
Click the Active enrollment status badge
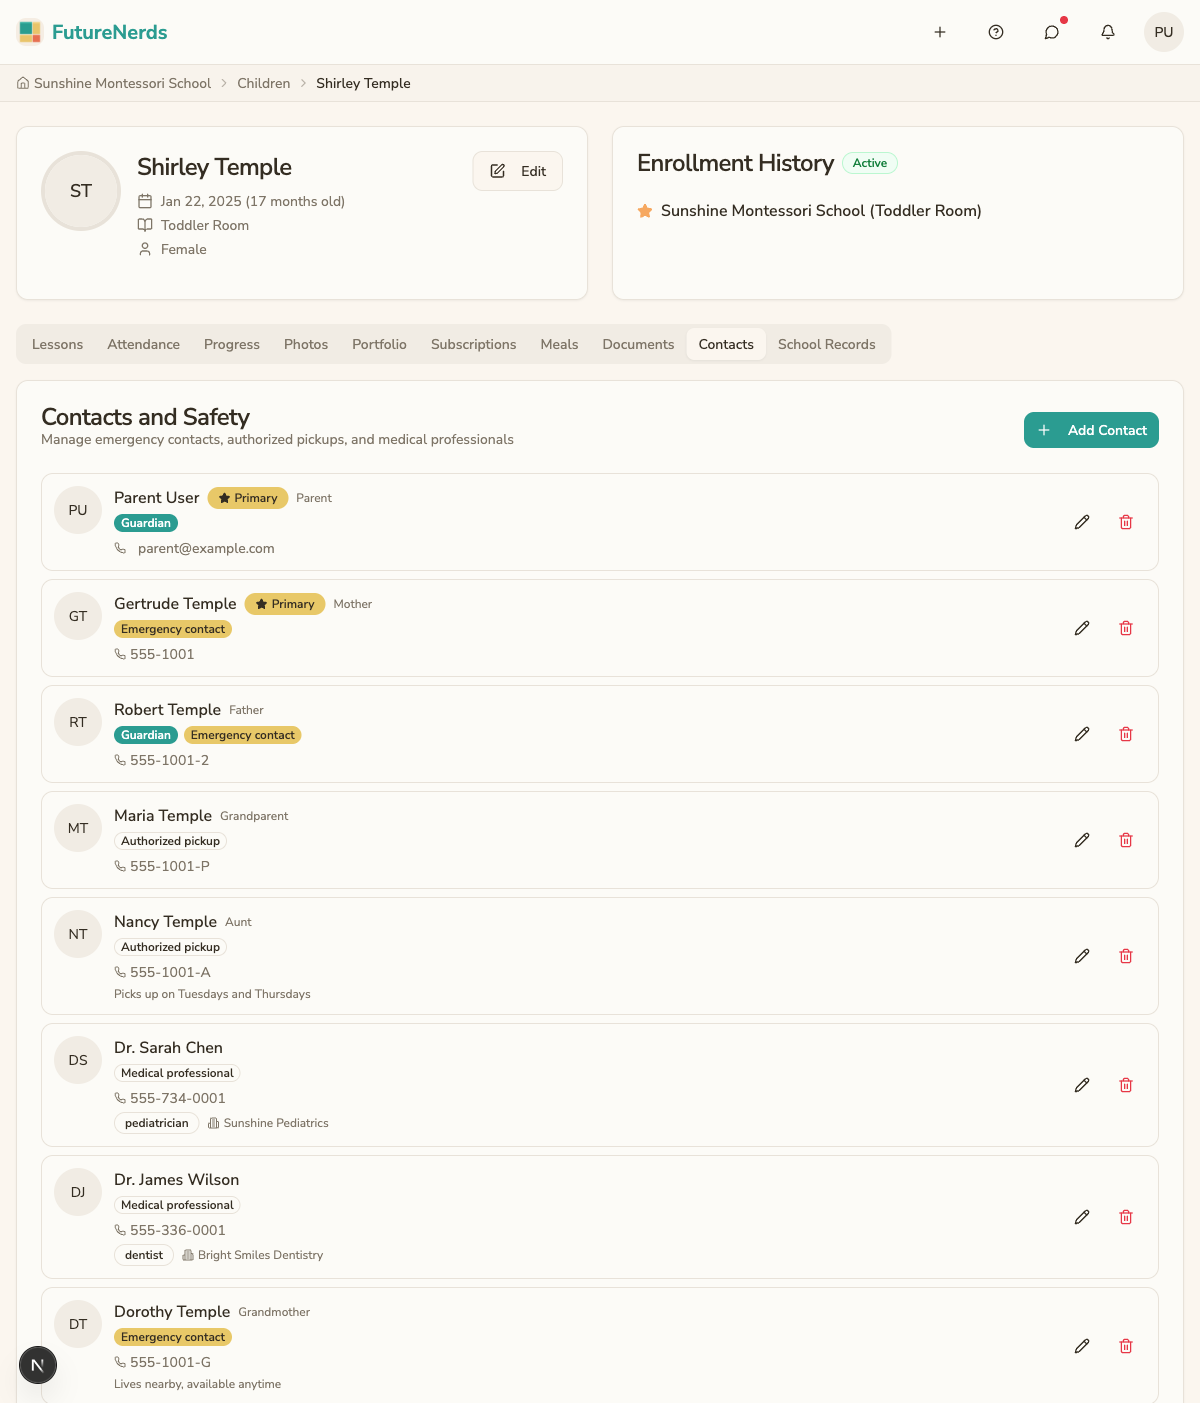pos(870,163)
